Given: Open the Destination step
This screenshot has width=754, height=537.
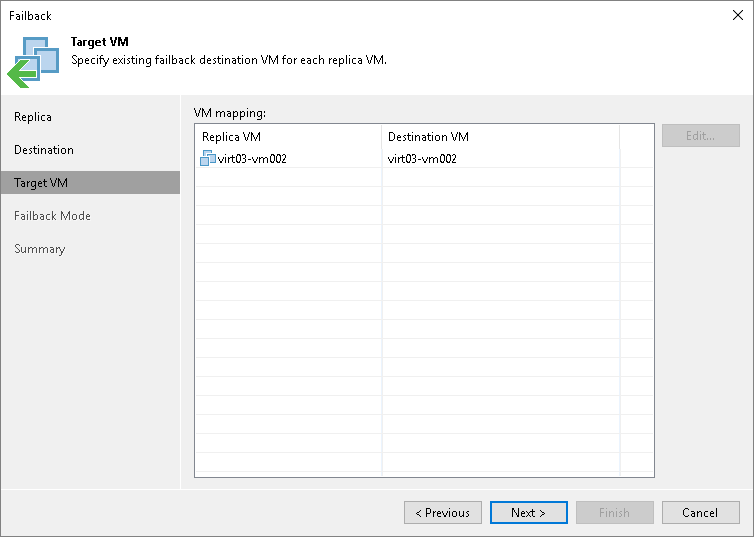Looking at the screenshot, I should (44, 150).
